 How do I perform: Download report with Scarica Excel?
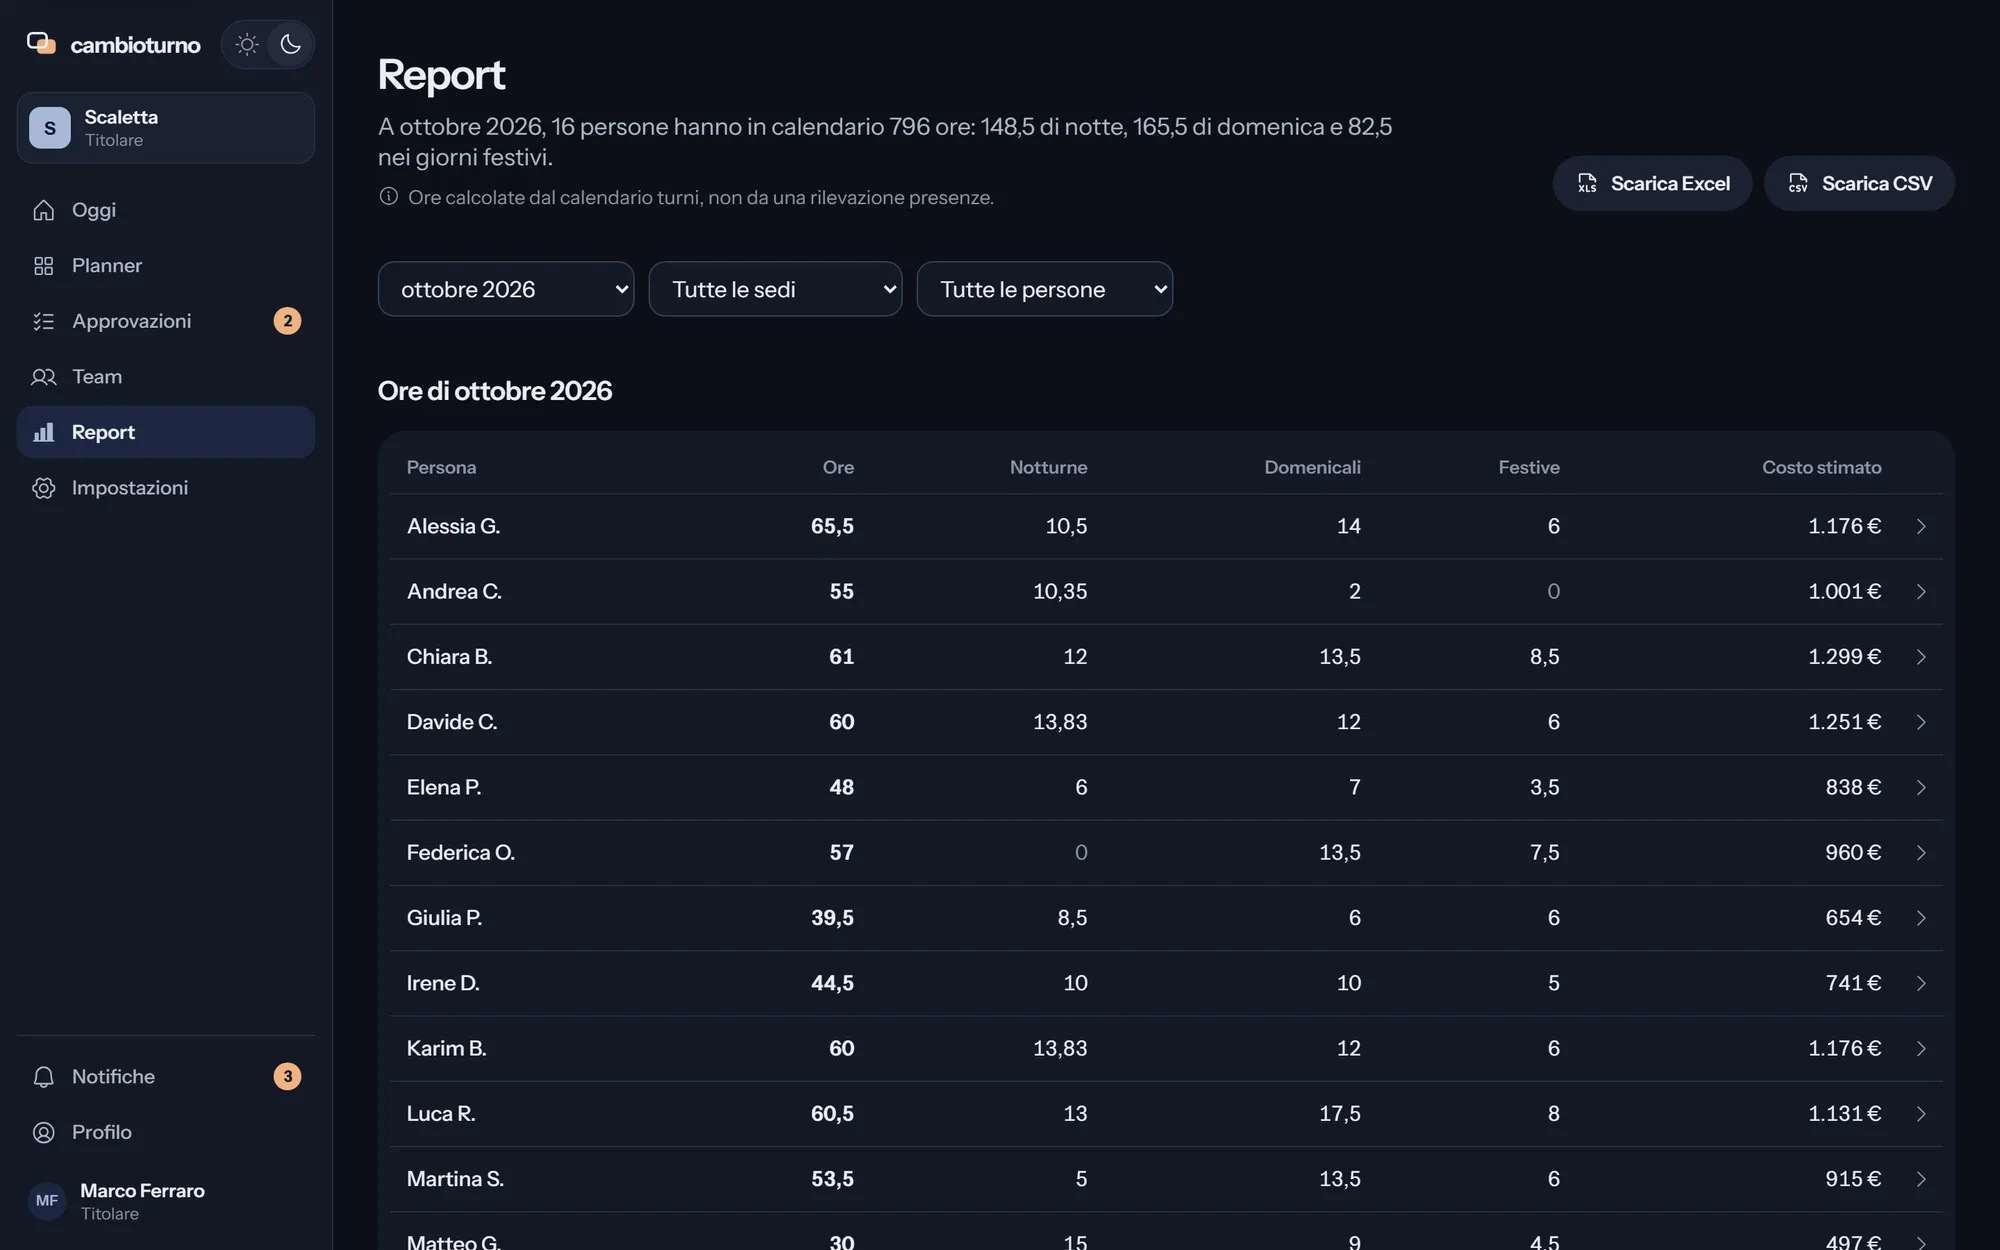1652,183
